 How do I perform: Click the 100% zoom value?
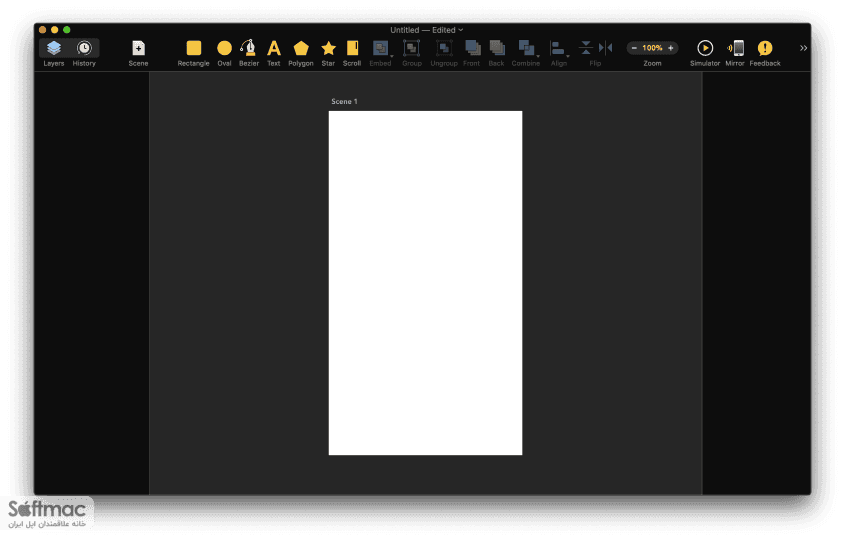pos(652,48)
